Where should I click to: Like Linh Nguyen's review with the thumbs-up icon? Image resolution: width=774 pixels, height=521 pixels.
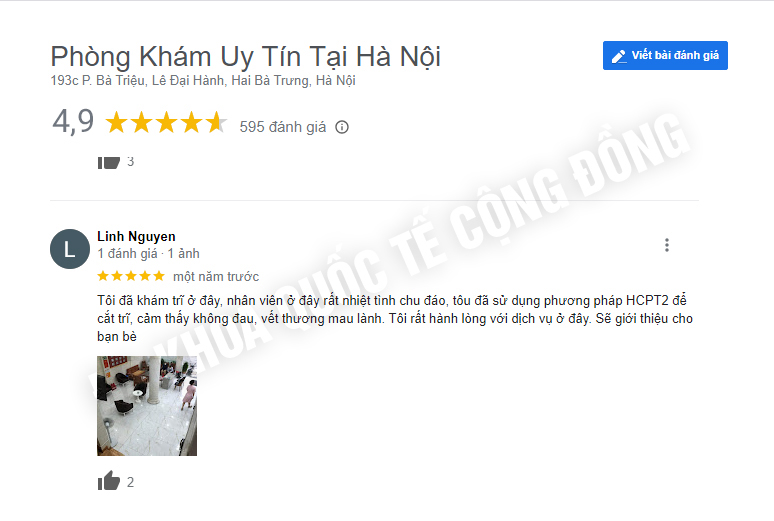109,481
